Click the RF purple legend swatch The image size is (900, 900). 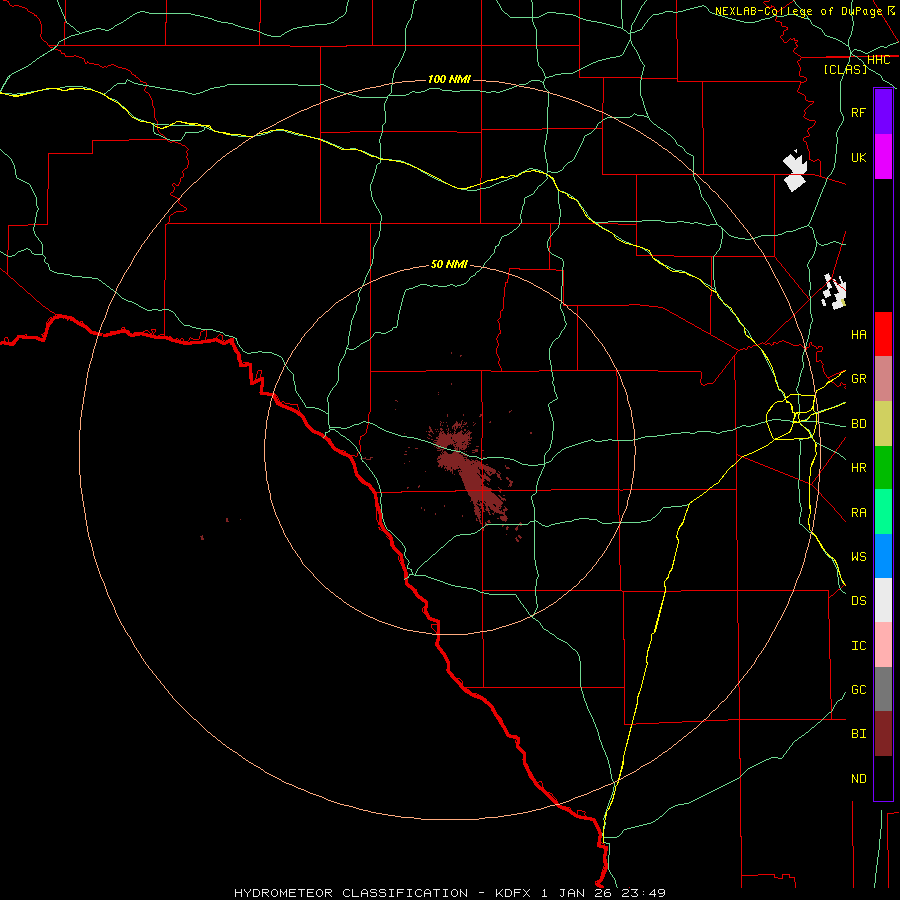(x=883, y=112)
